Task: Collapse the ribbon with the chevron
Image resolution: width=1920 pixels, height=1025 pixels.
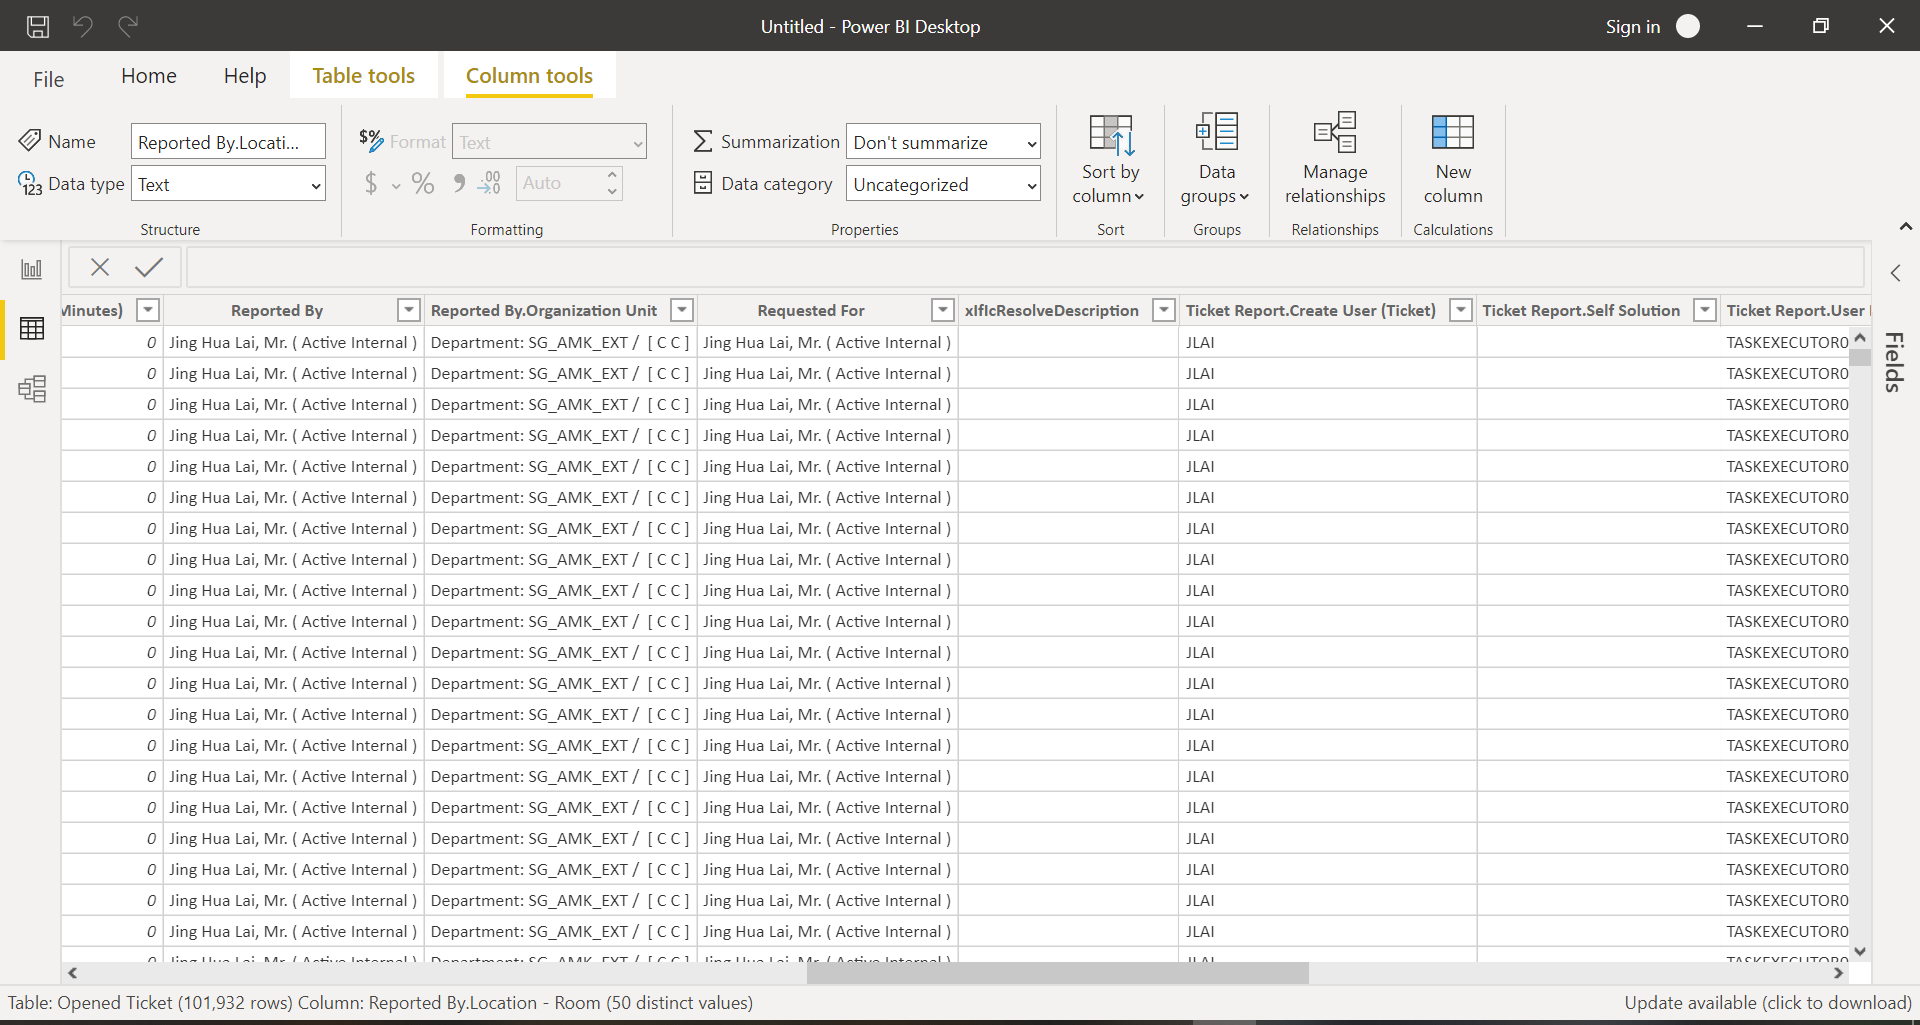Action: pyautogui.click(x=1906, y=227)
